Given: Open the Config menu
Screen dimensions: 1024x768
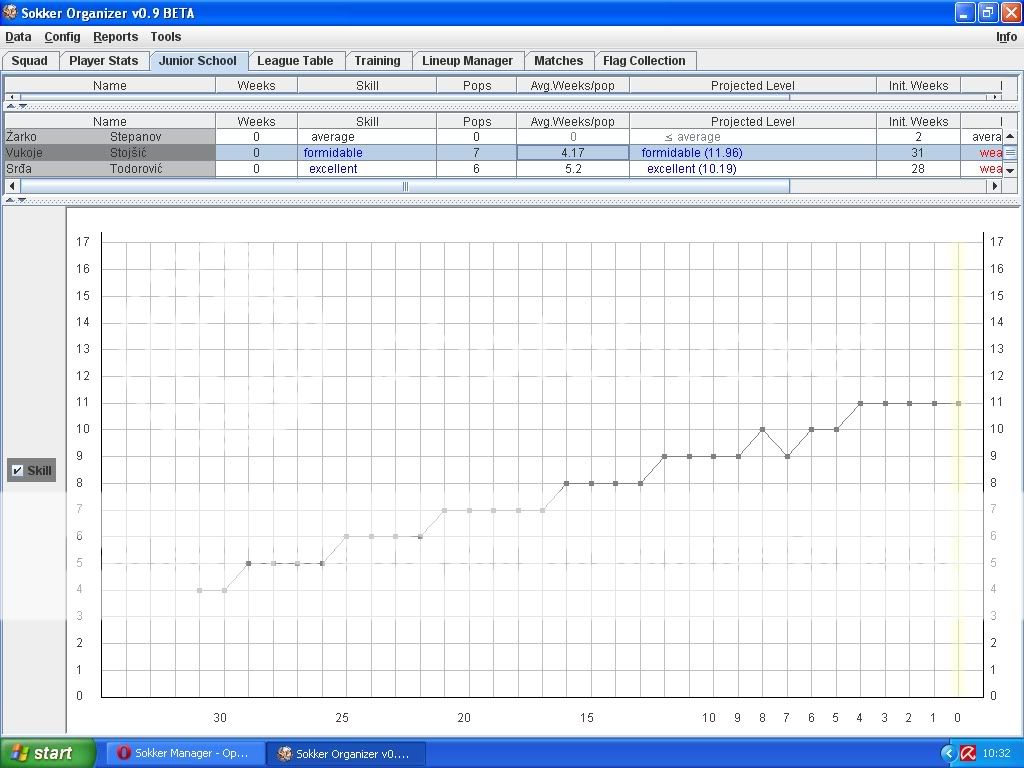Looking at the screenshot, I should point(62,37).
